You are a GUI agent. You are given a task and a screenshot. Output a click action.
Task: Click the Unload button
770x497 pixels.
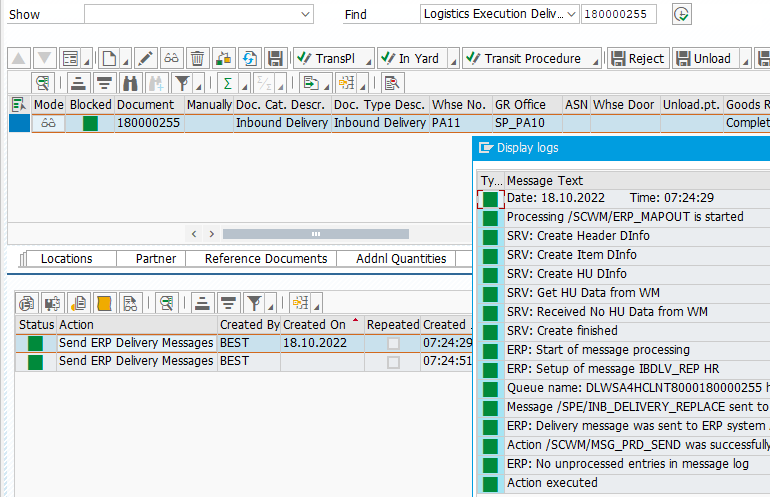tap(703, 58)
